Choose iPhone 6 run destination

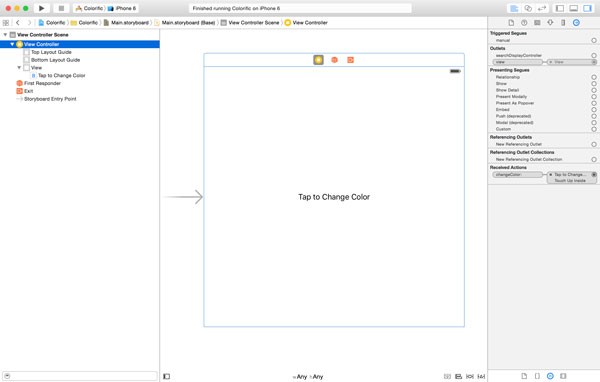(x=122, y=8)
